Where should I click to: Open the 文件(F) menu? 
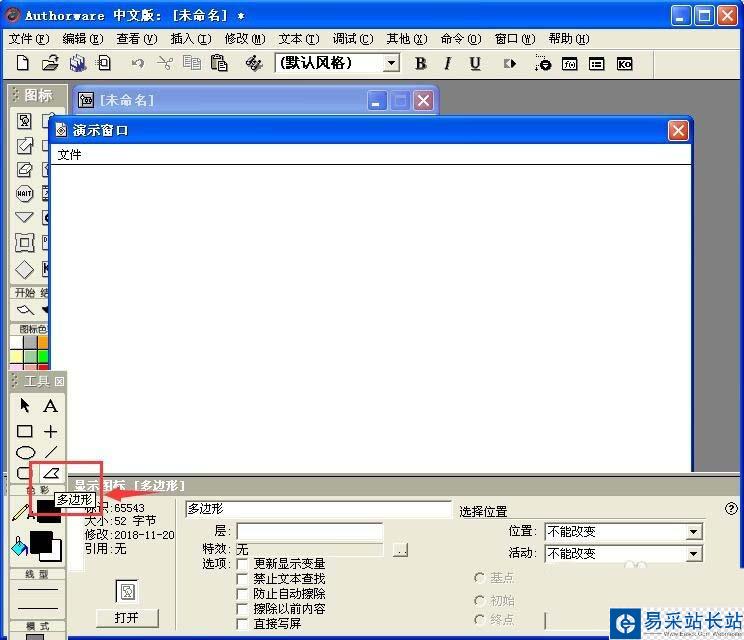point(29,39)
